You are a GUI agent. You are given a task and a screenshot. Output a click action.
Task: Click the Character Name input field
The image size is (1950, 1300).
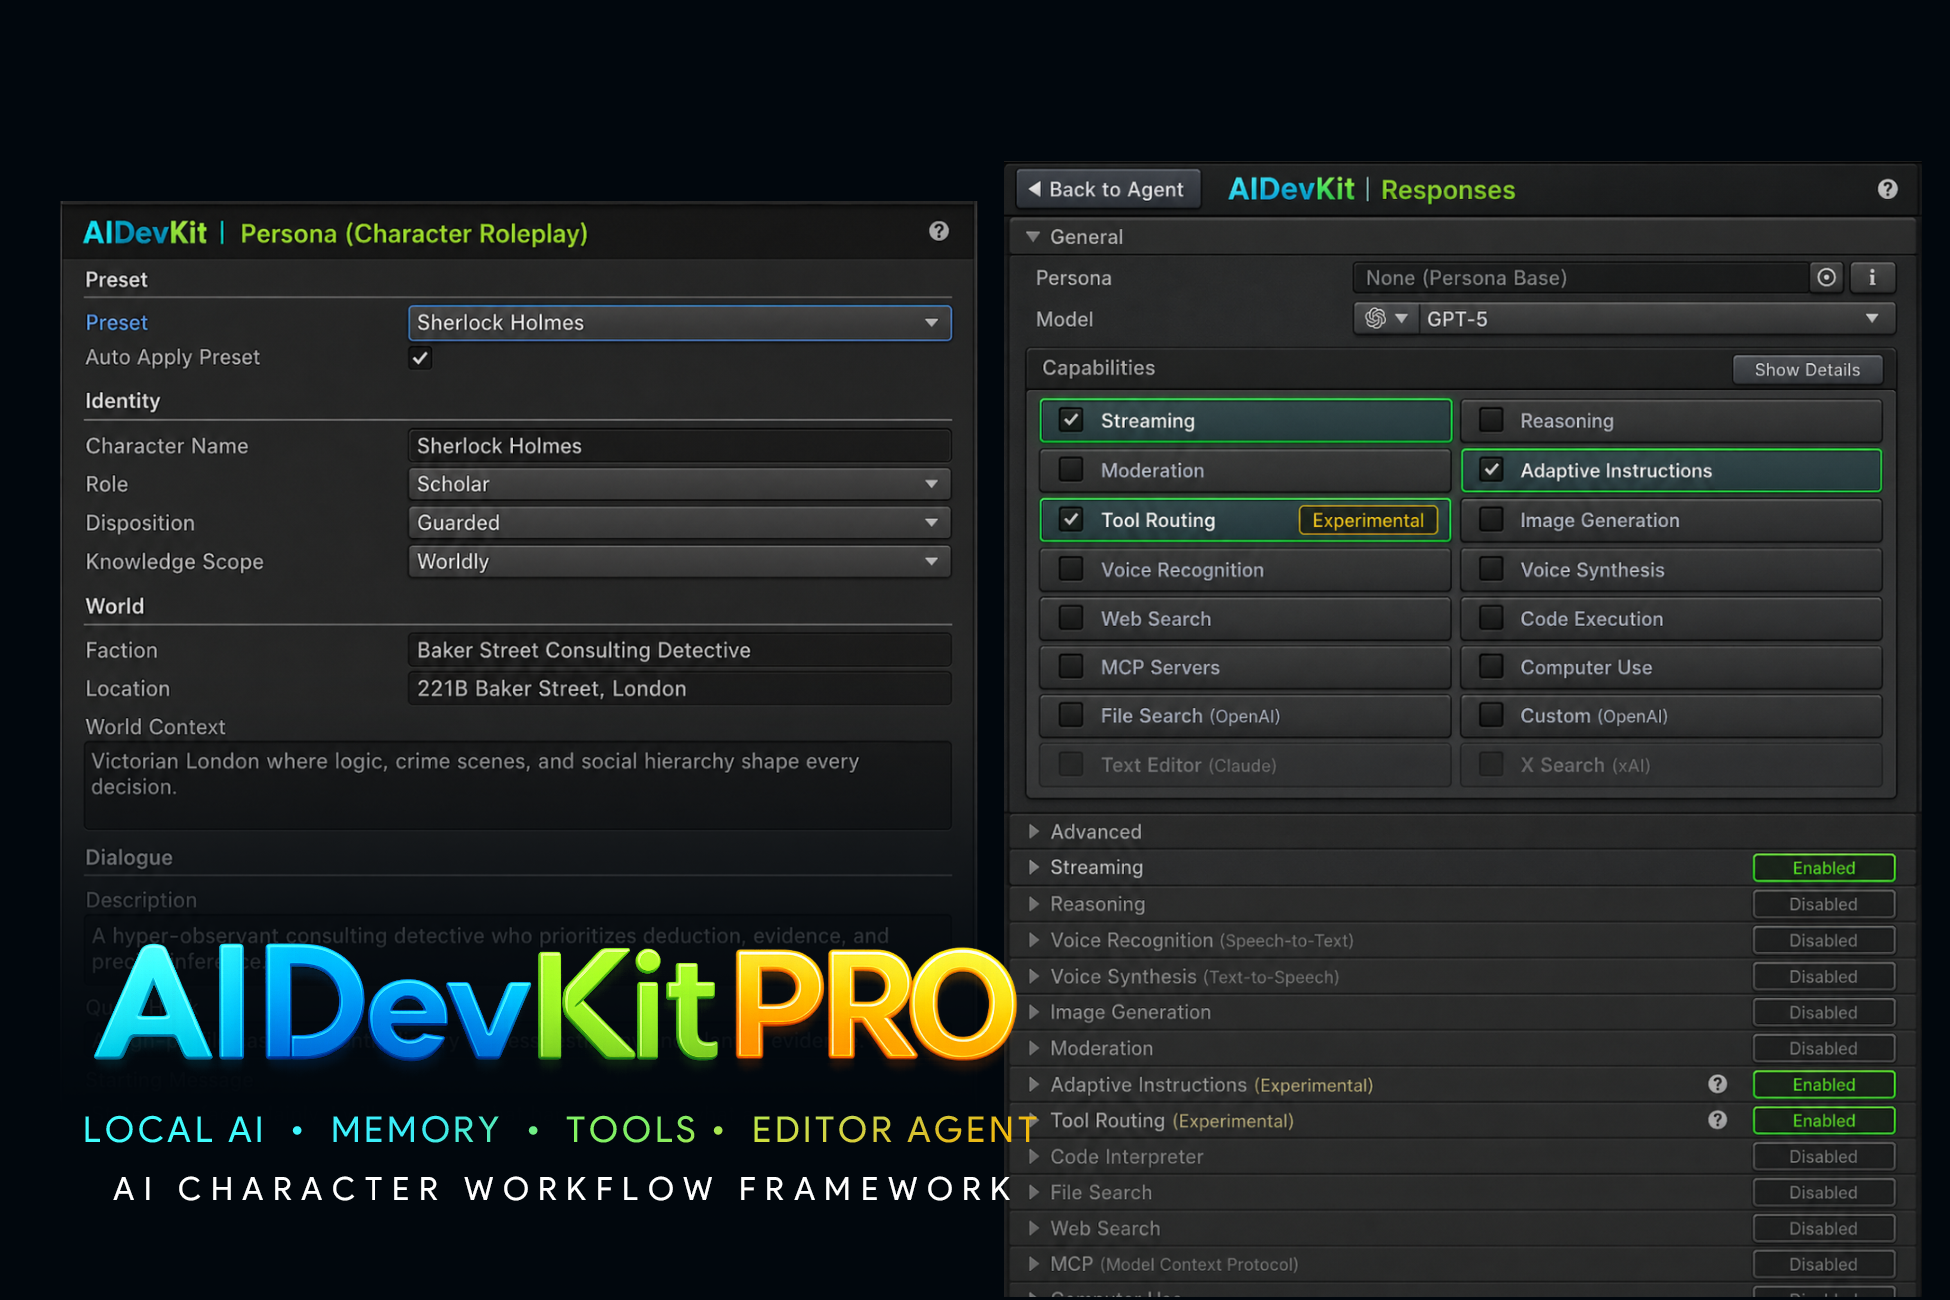(679, 446)
